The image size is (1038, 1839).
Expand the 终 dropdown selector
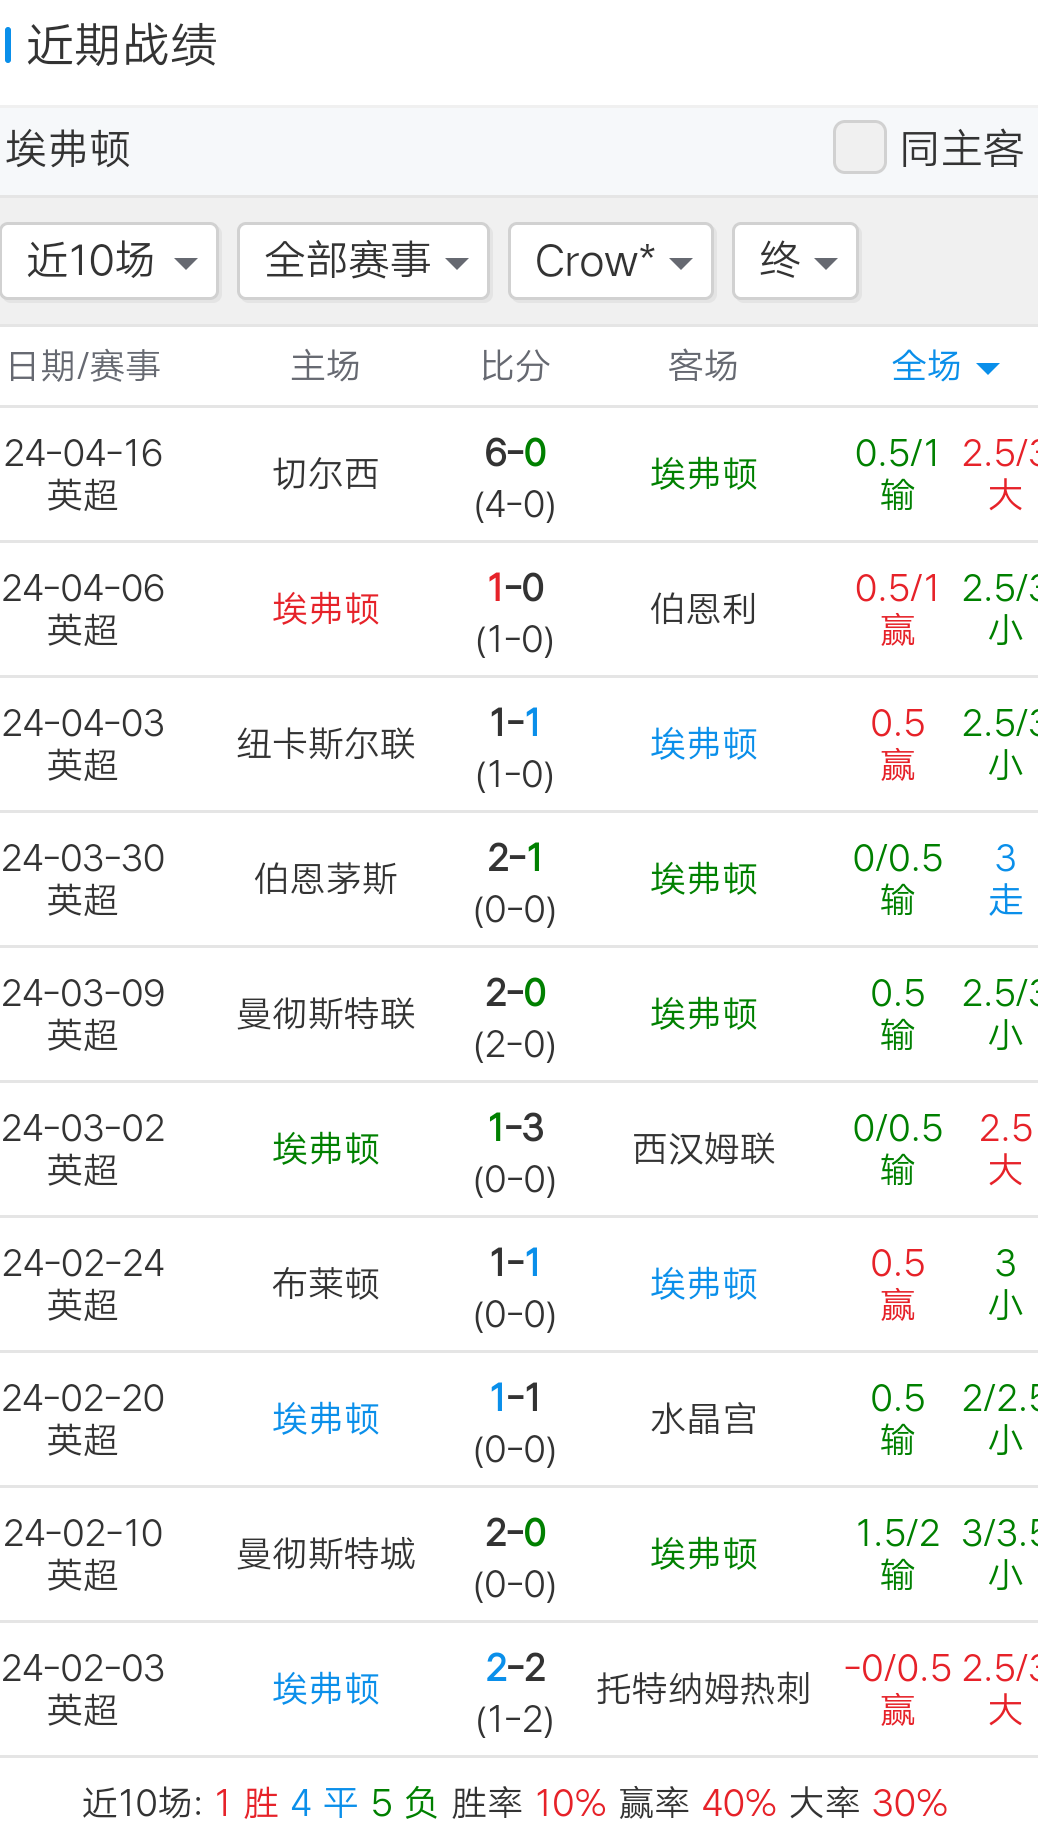pos(796,261)
